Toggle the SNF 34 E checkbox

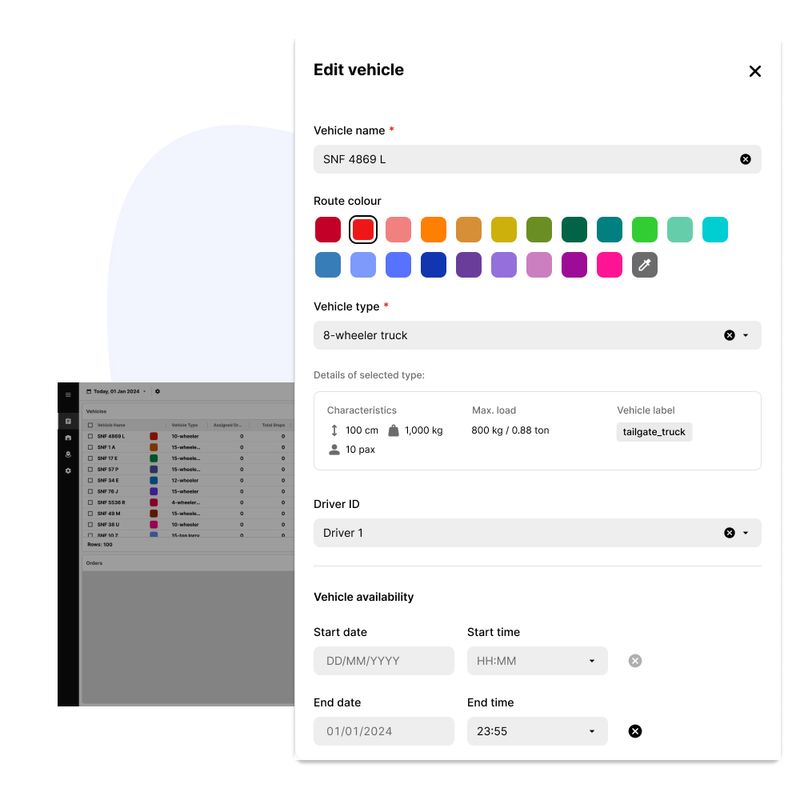[90, 480]
